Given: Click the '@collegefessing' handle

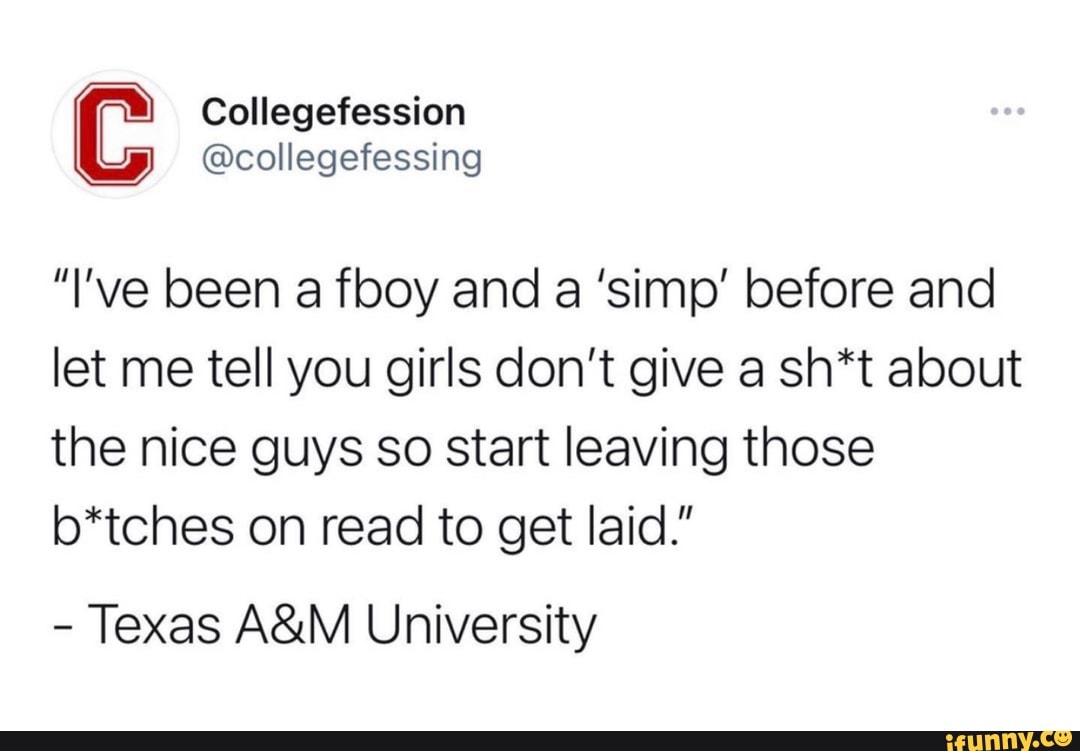Looking at the screenshot, I should [340, 157].
